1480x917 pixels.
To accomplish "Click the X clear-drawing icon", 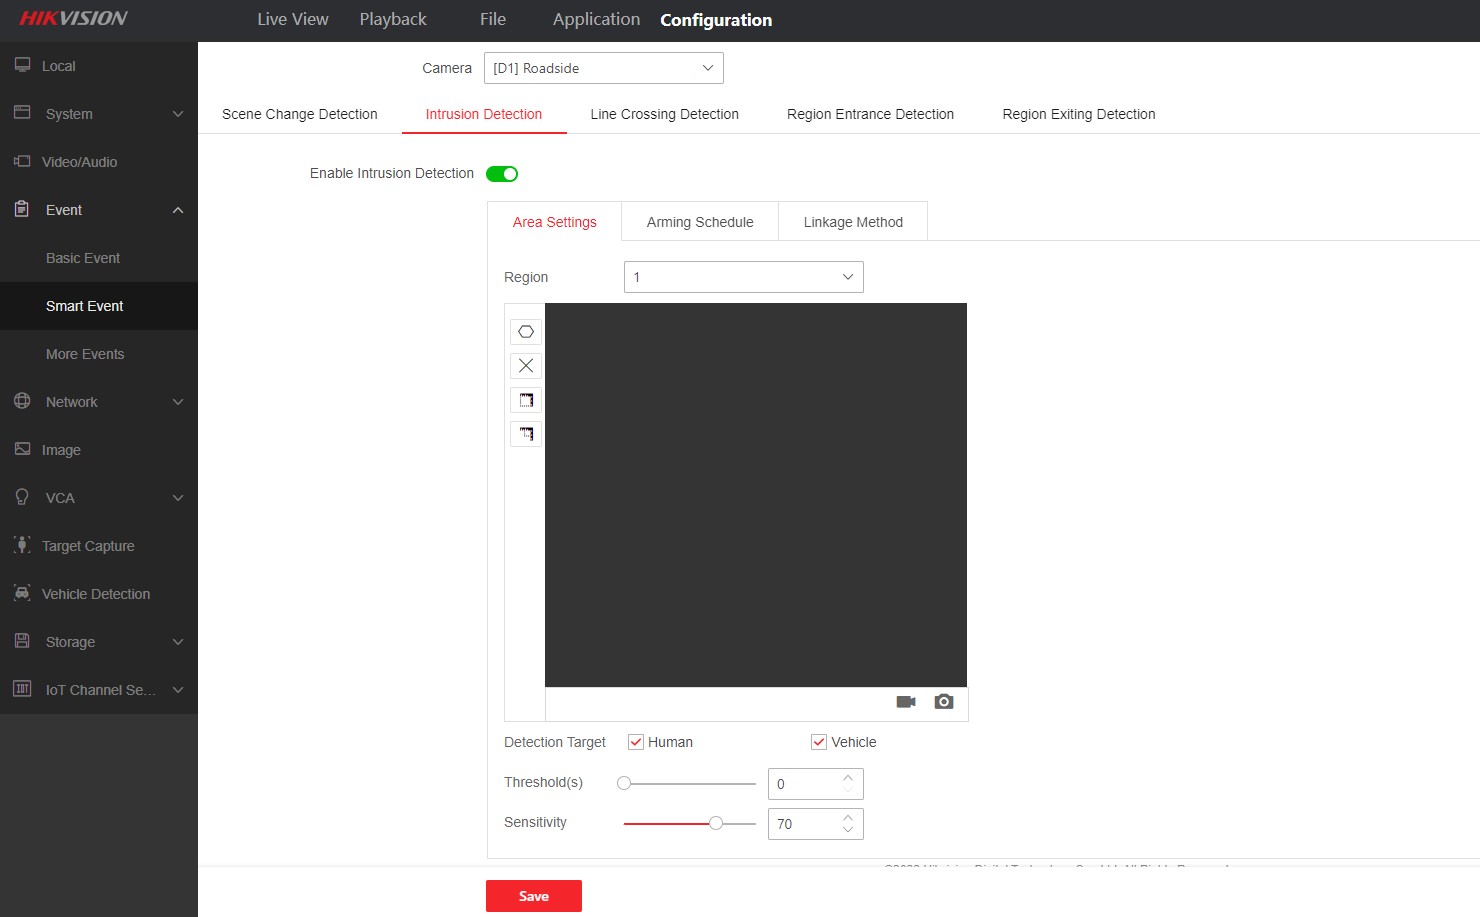I will [x=526, y=366].
